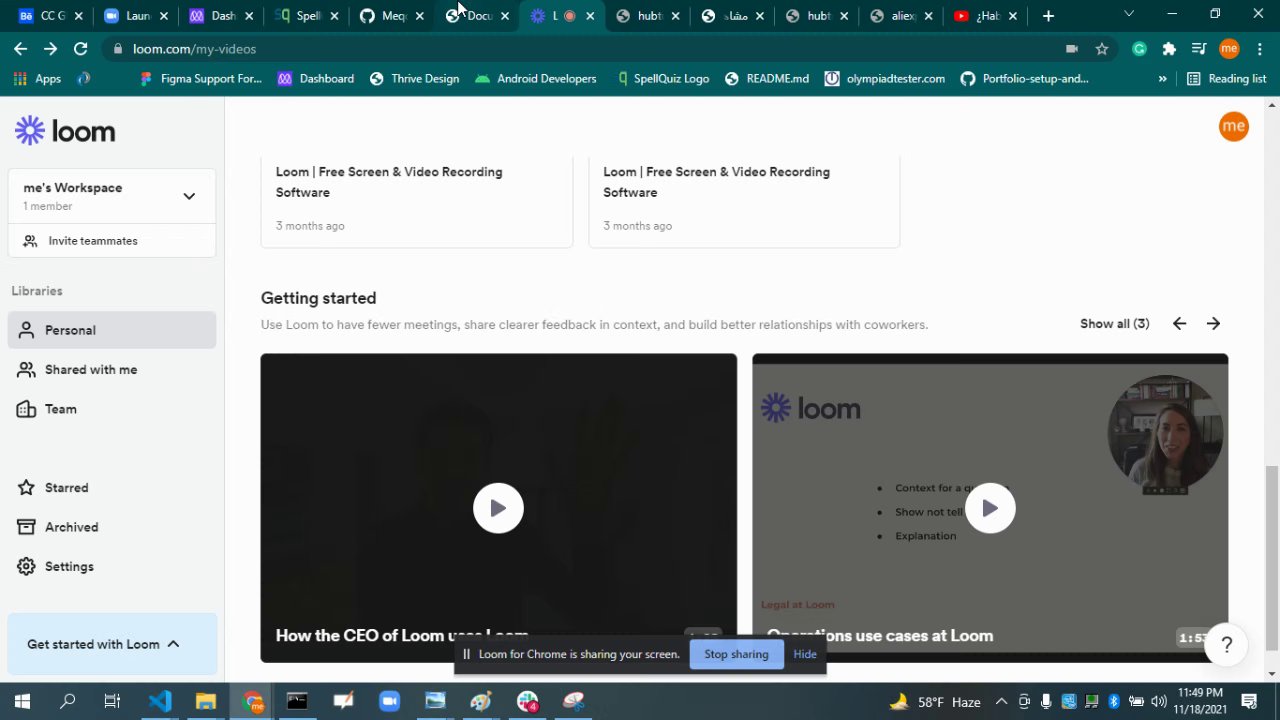Go to next Getting started videos arrow
The image size is (1280, 720).
[x=1213, y=324]
